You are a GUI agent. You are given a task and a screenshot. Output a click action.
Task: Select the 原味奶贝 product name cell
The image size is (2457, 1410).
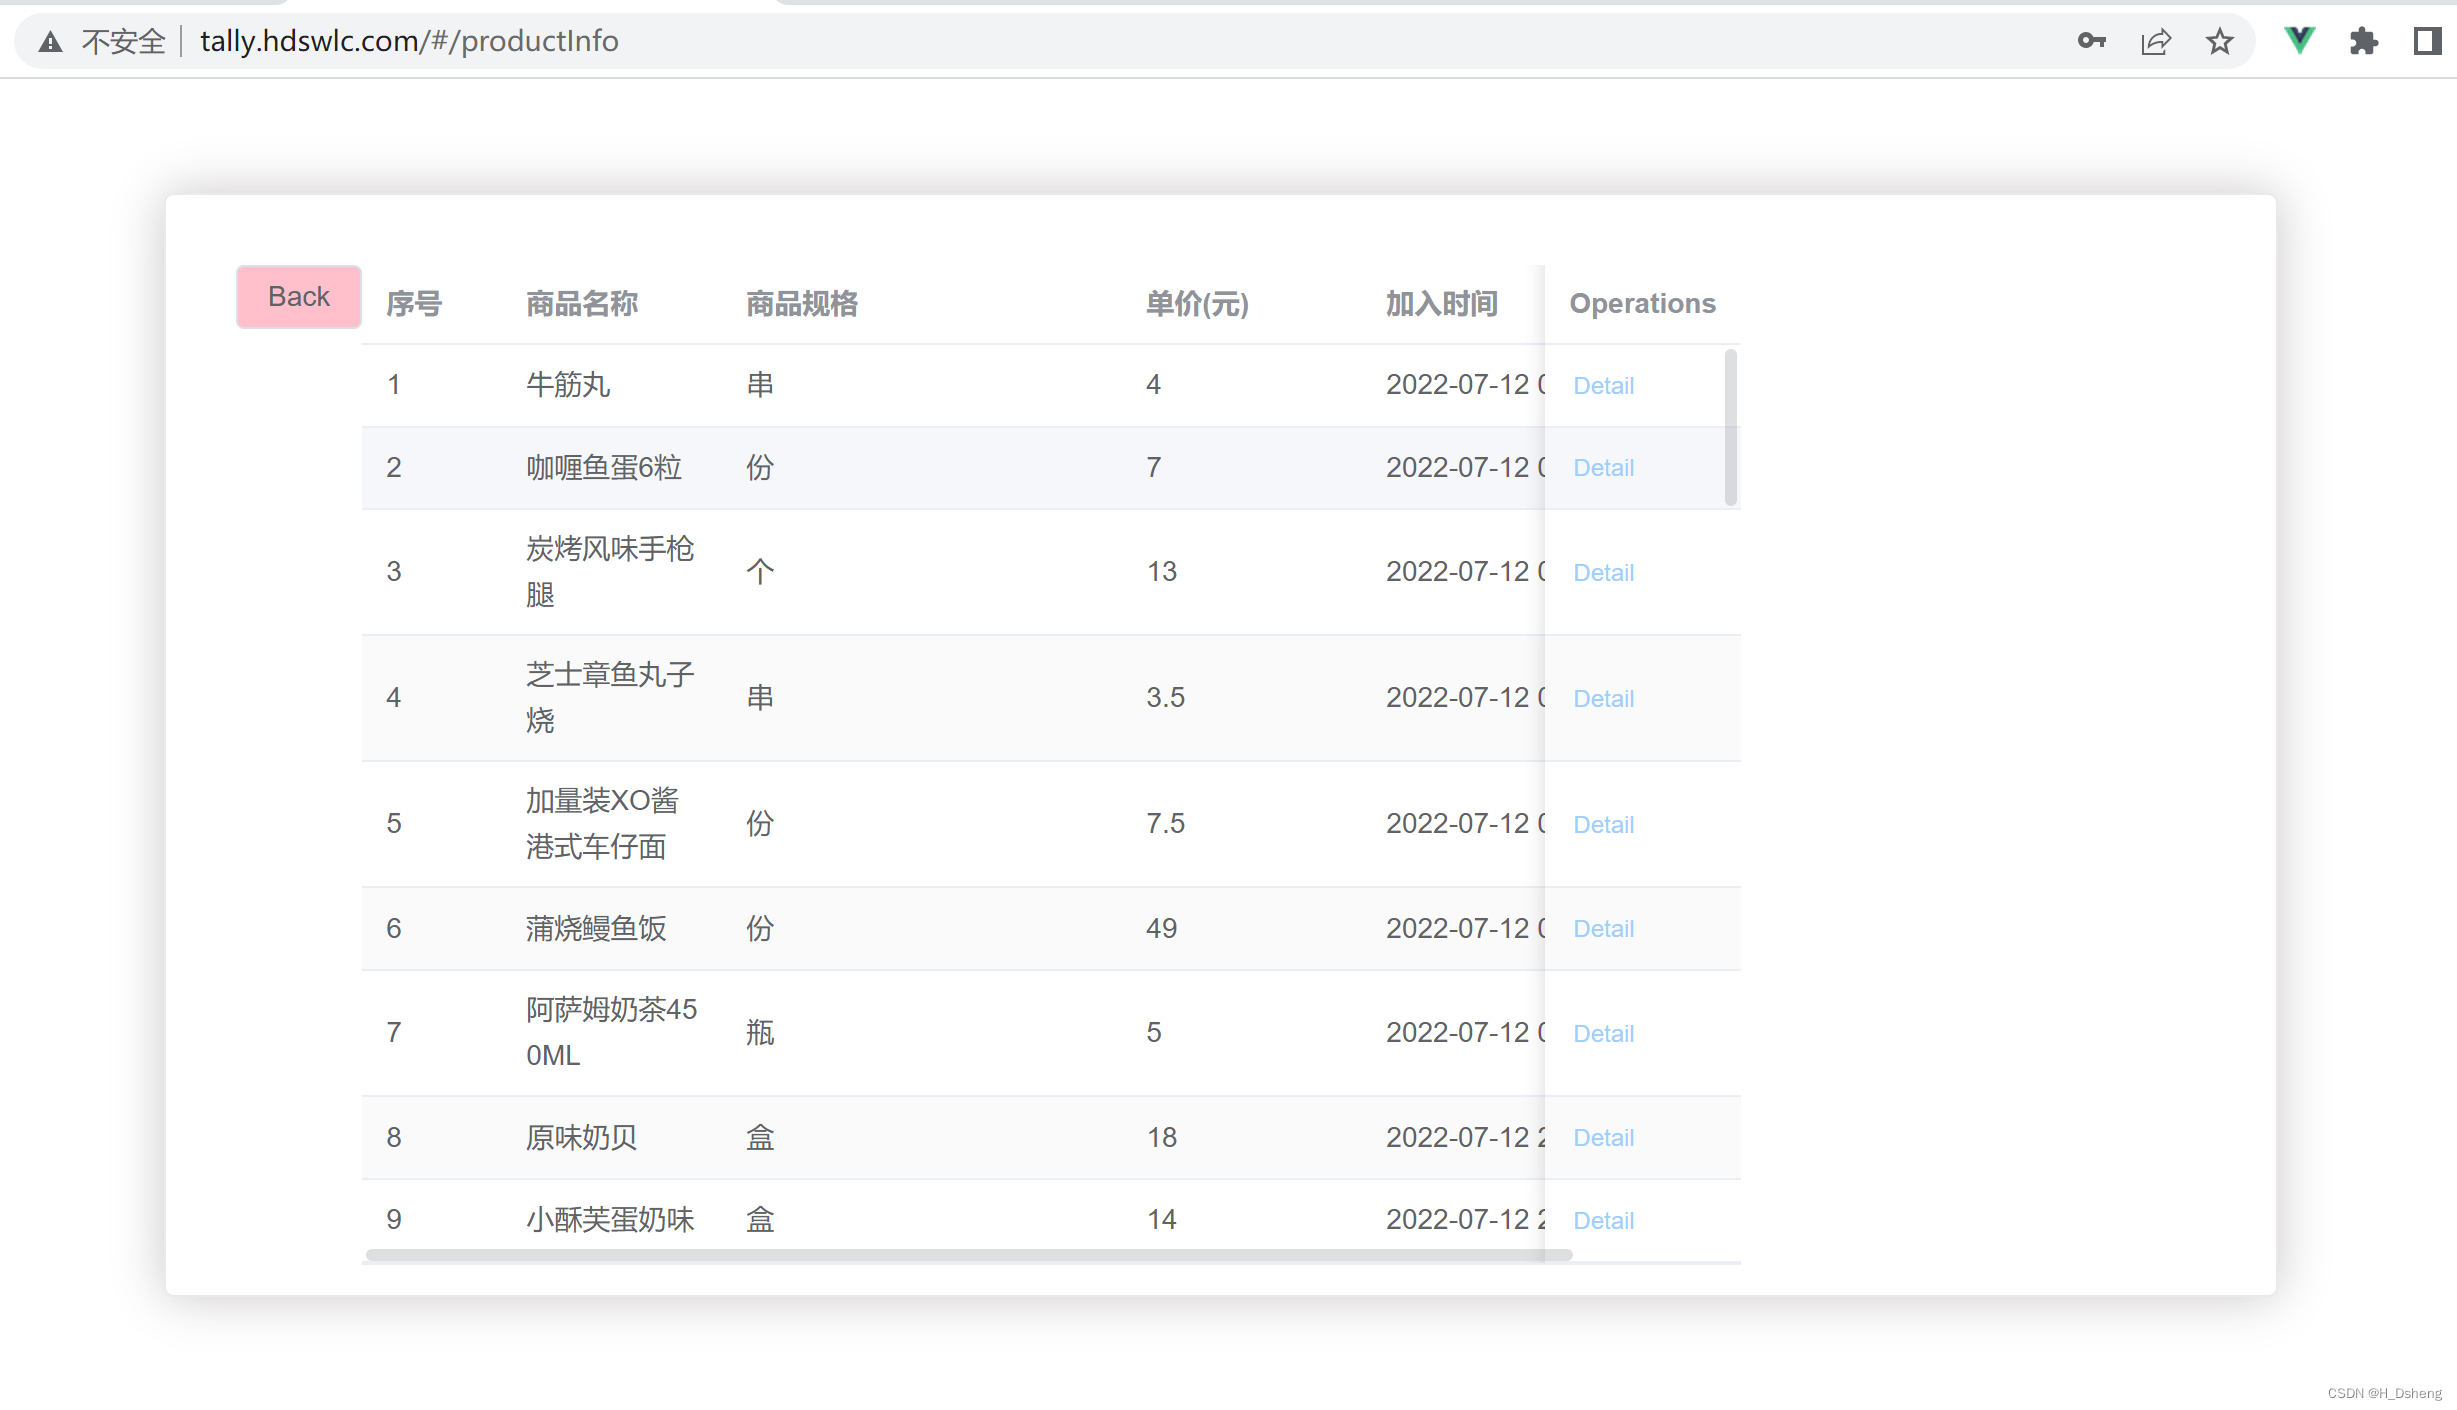tap(582, 1138)
